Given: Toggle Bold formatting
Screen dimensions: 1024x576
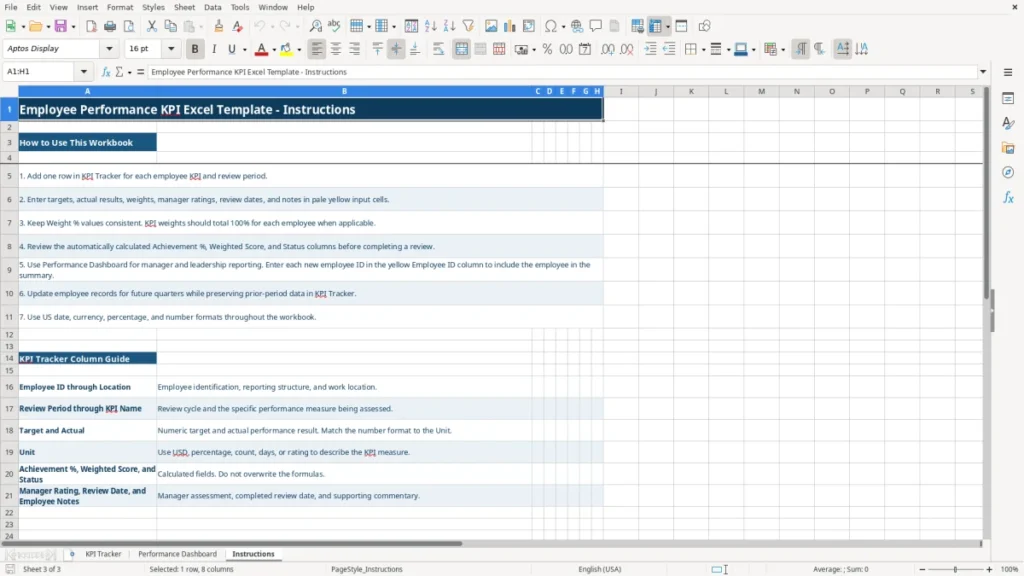Looking at the screenshot, I should click(195, 49).
